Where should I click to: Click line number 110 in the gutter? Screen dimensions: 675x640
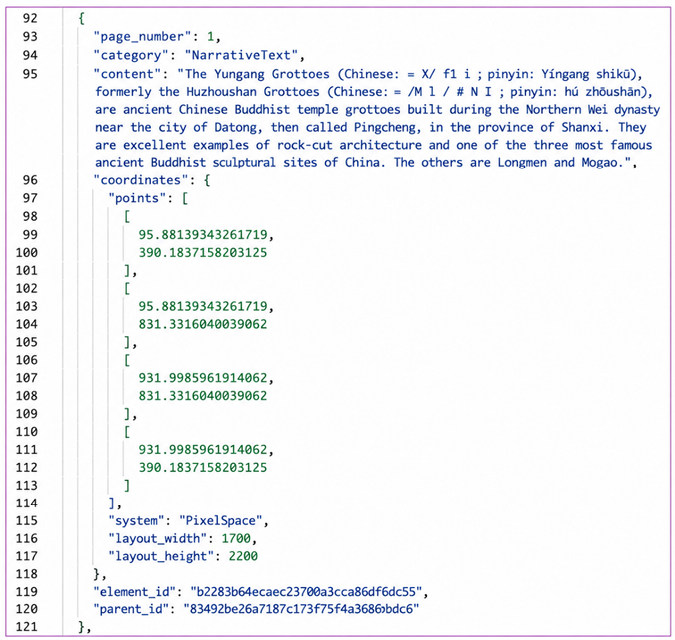(27, 432)
